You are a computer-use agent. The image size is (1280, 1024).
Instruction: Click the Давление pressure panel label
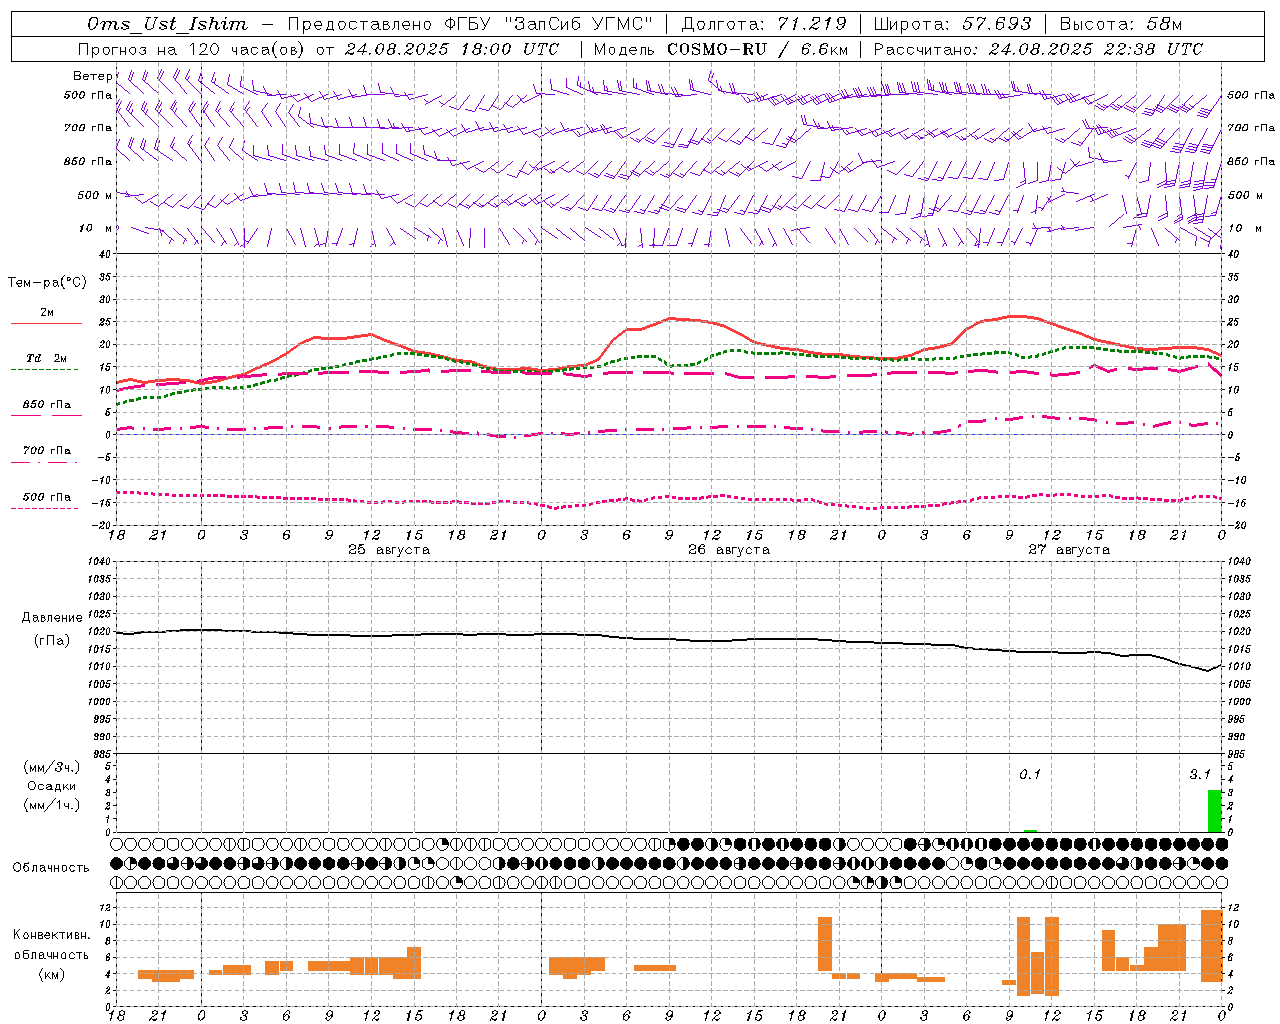[x=52, y=618]
